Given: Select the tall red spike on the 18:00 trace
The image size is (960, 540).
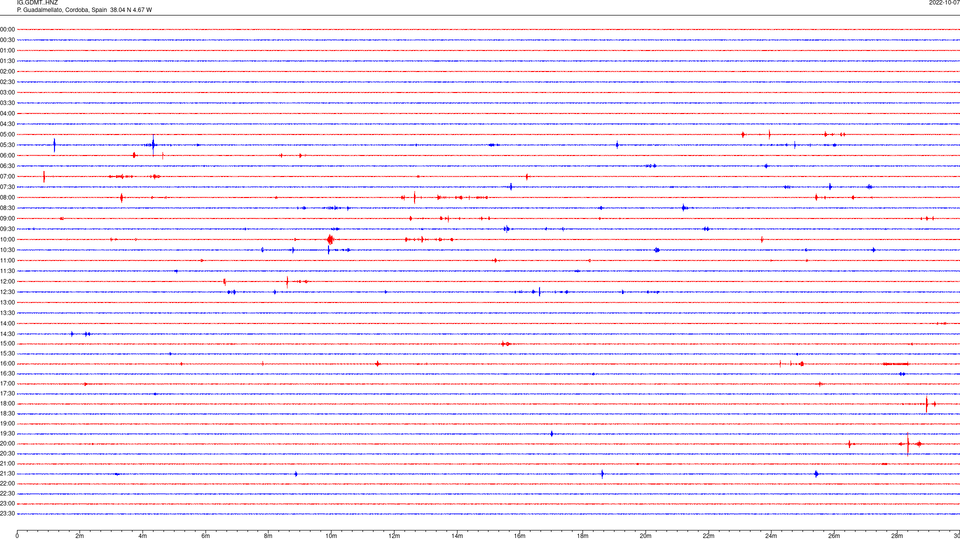Looking at the screenshot, I should tap(926, 404).
